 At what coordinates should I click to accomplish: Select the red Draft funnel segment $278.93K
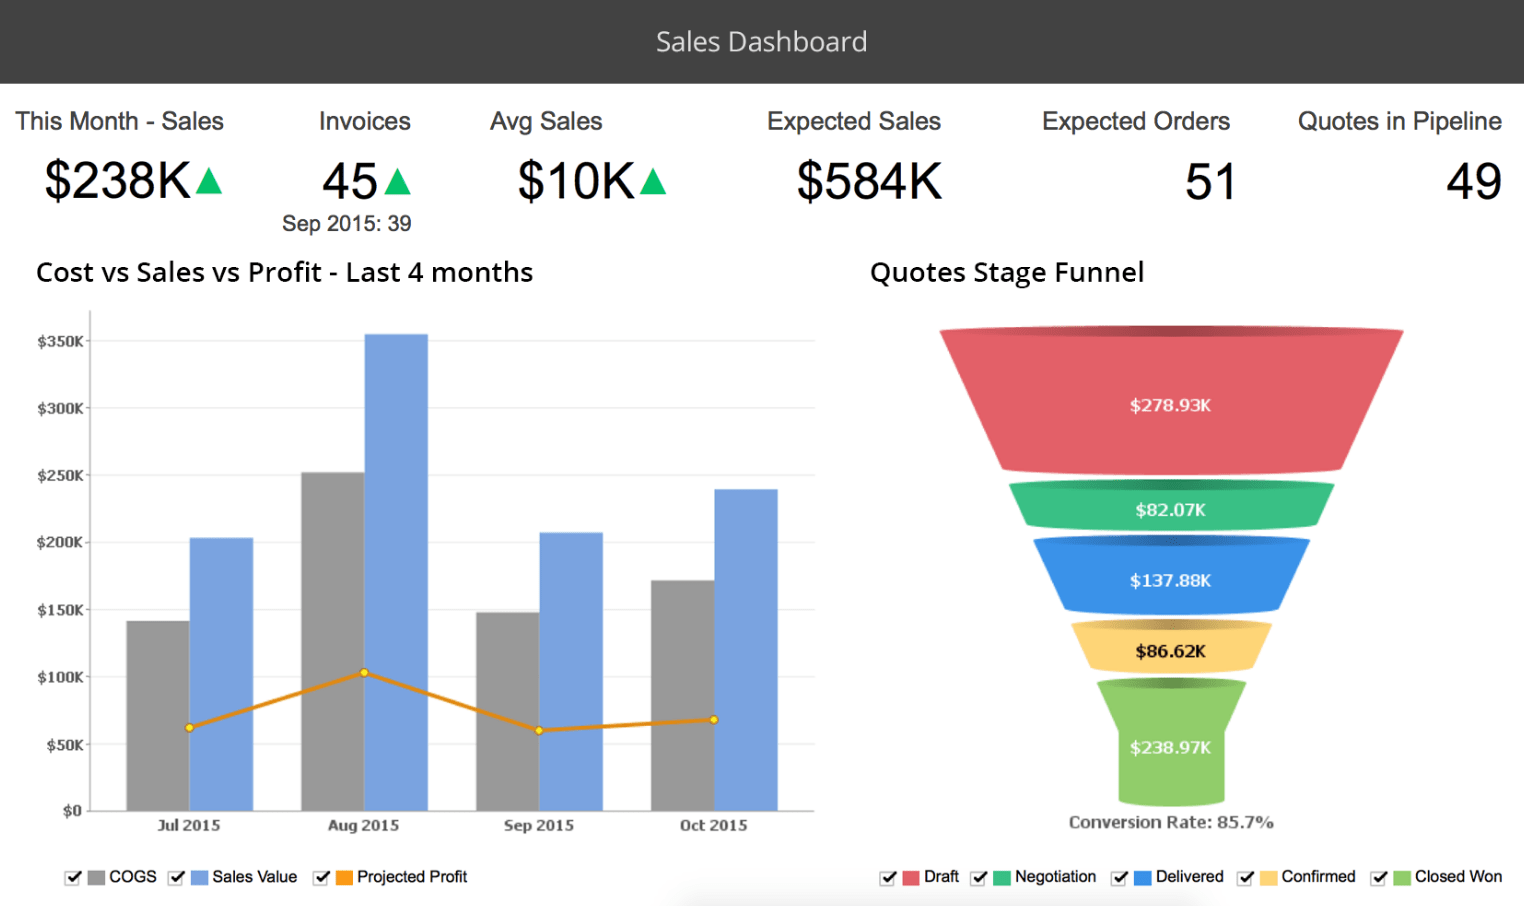click(1171, 400)
